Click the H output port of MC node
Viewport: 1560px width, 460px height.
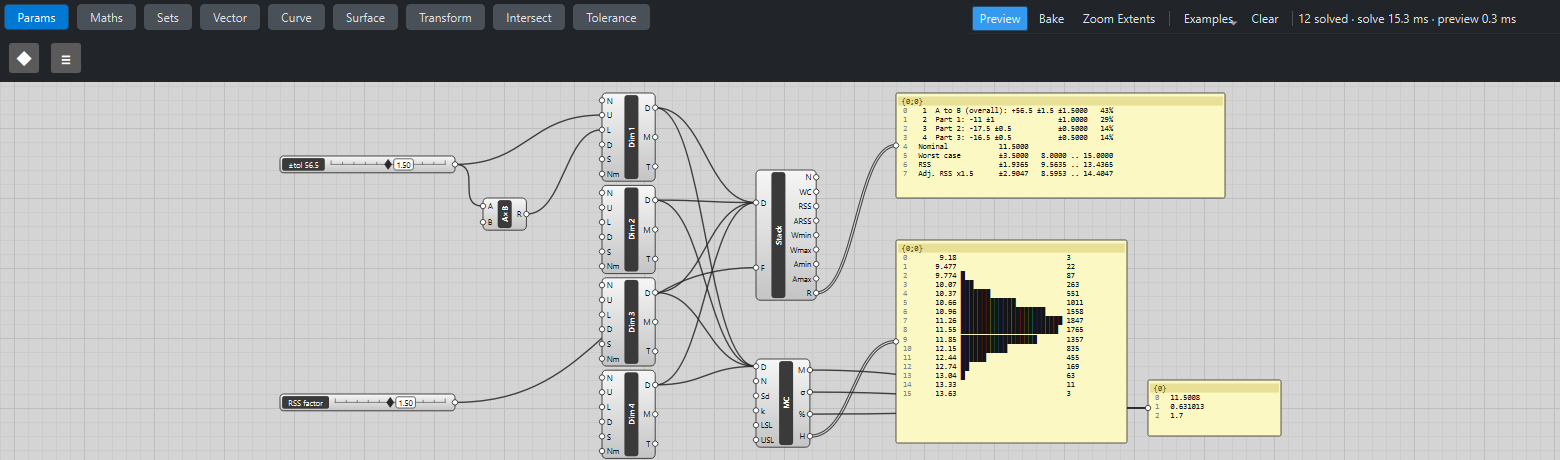(x=812, y=435)
